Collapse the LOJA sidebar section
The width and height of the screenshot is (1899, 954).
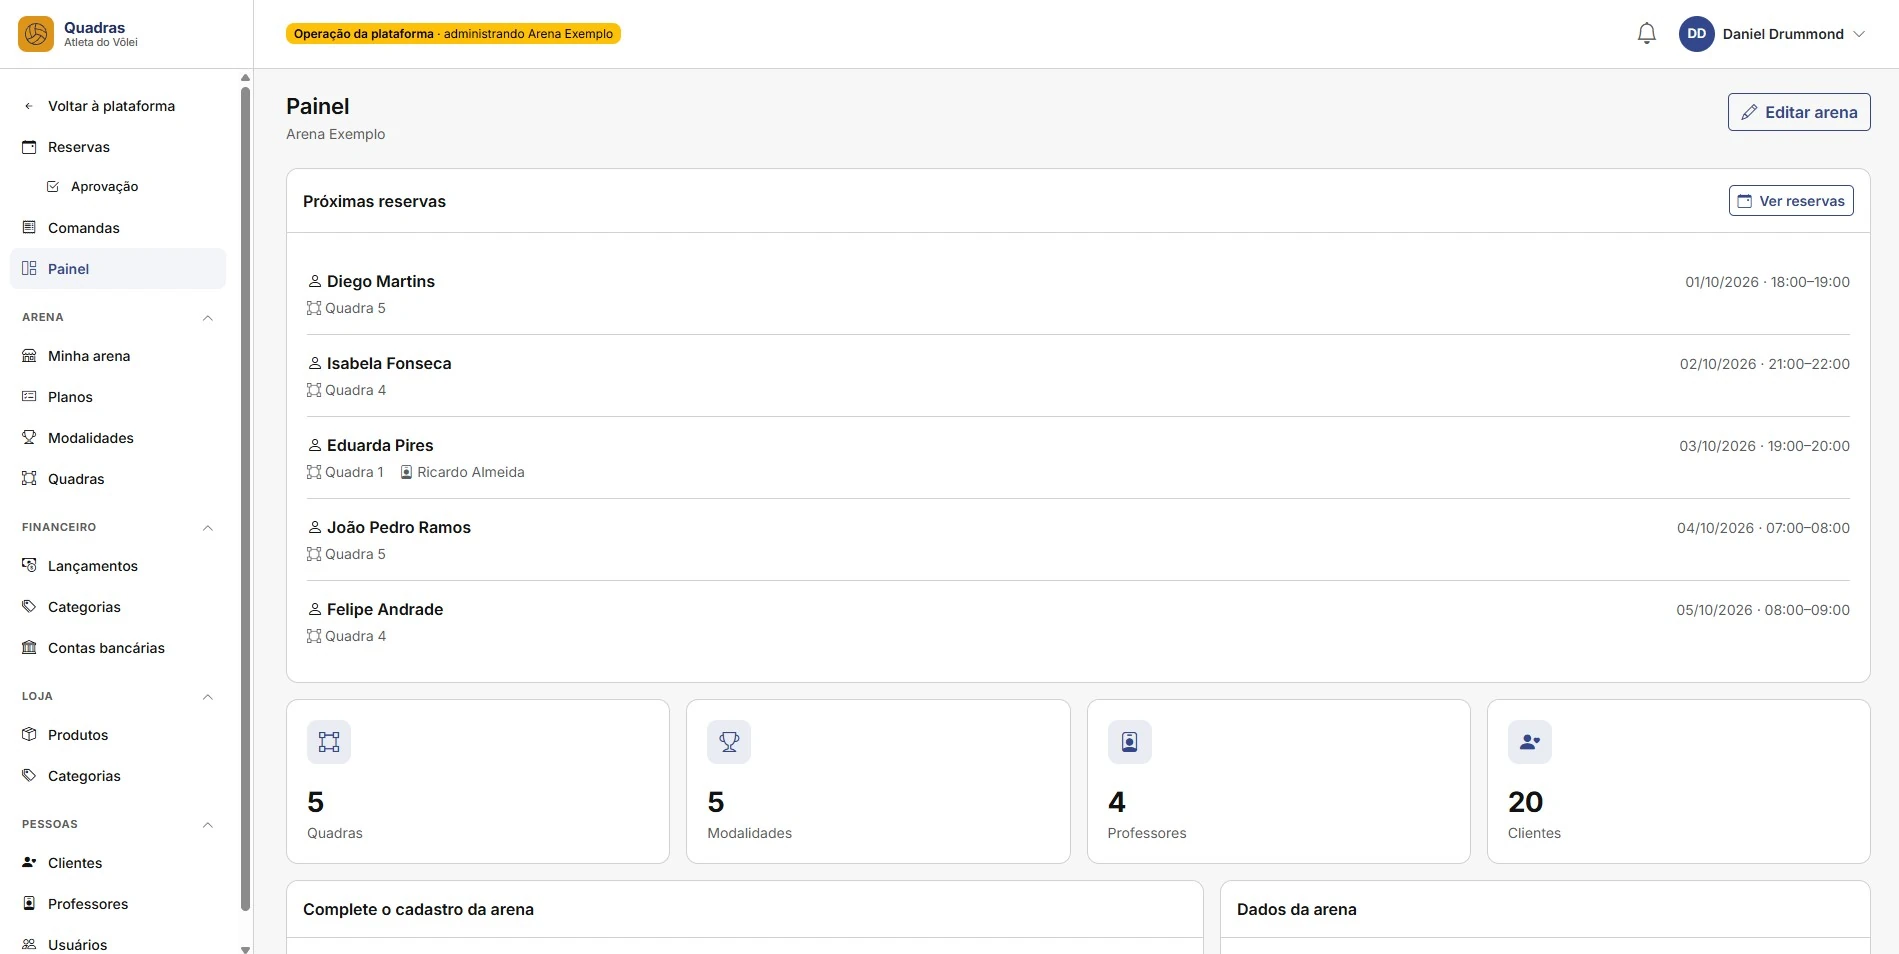tap(208, 697)
